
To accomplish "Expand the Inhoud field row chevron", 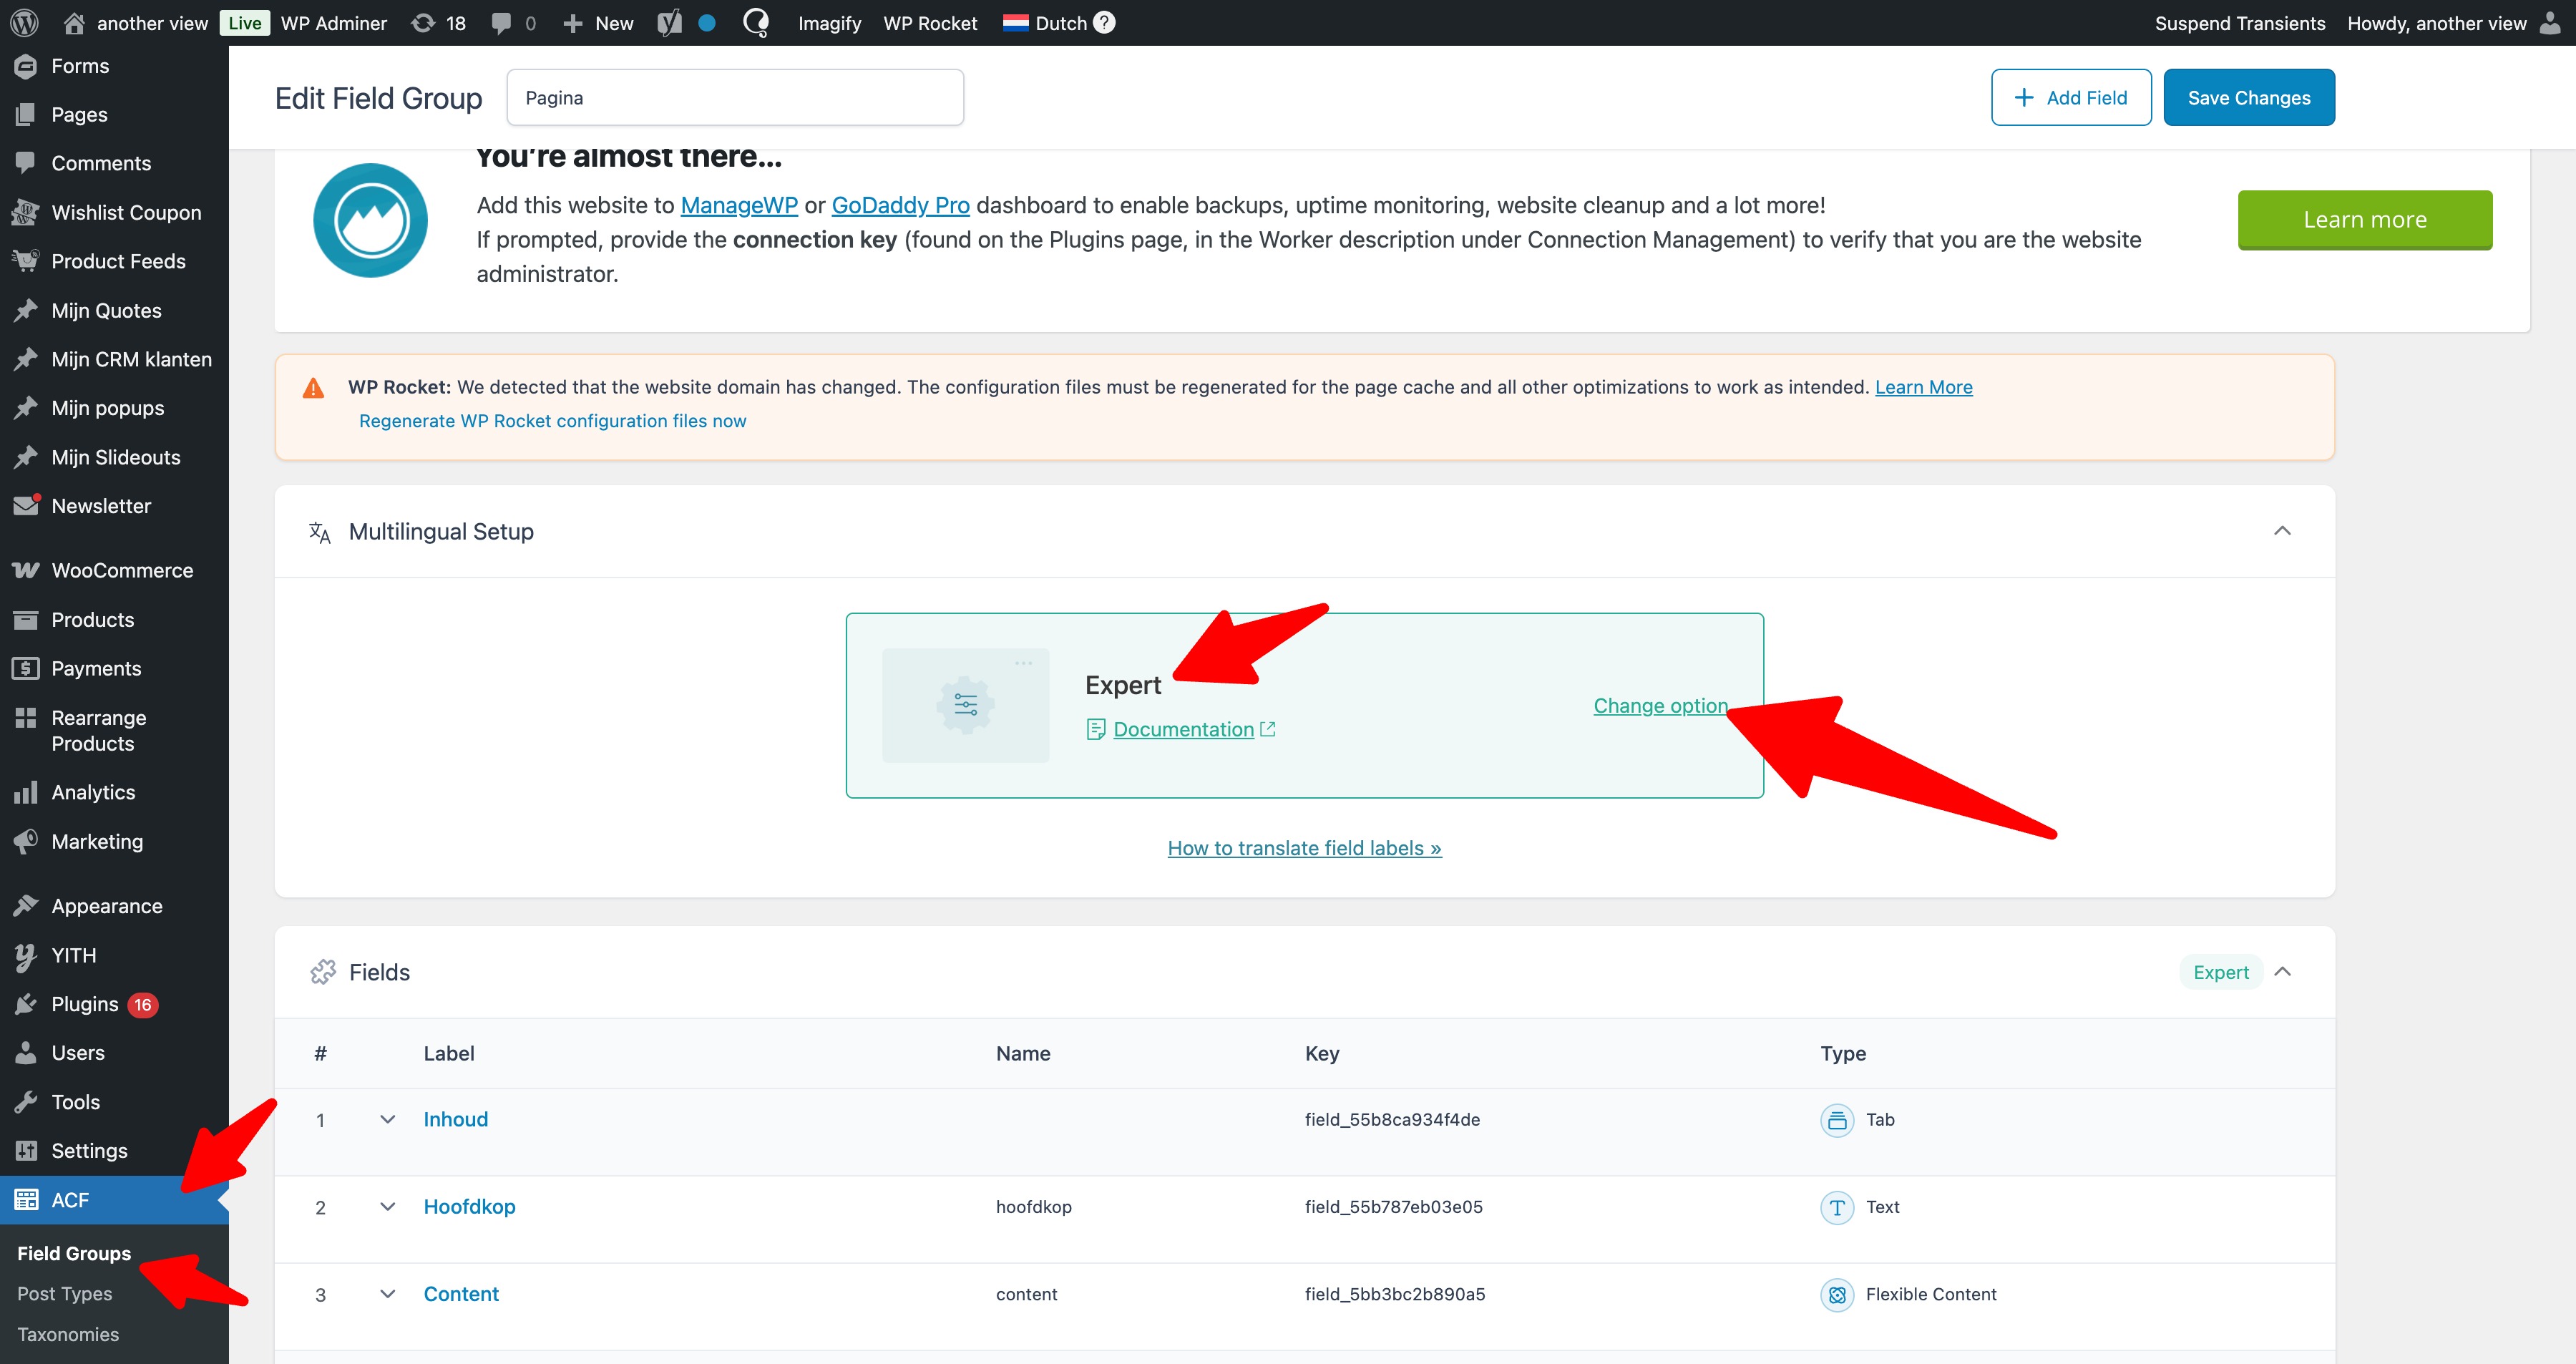I will (x=387, y=1119).
